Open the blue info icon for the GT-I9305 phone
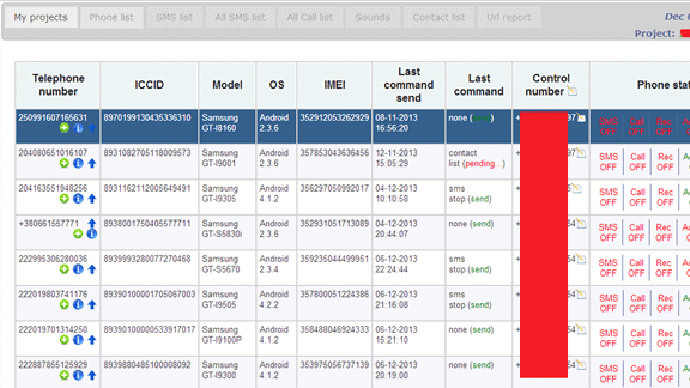This screenshot has width=690, height=388. [78, 199]
